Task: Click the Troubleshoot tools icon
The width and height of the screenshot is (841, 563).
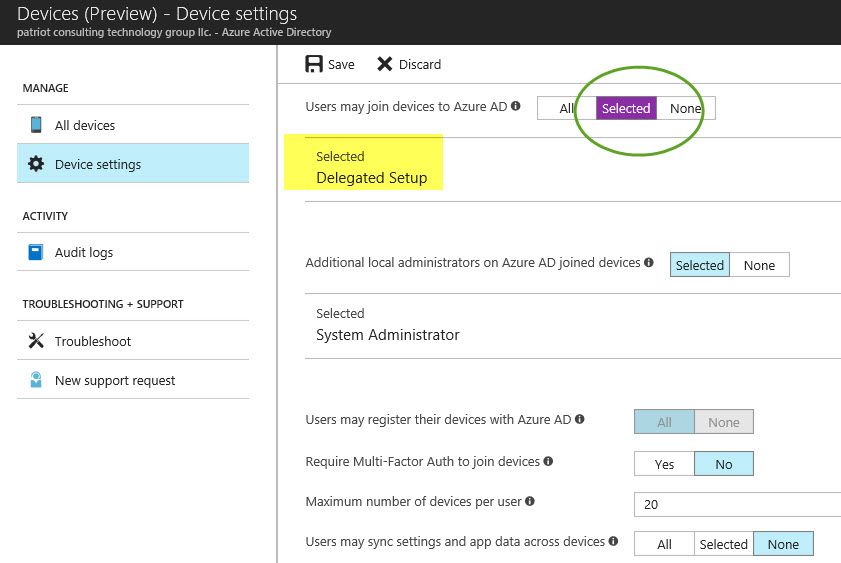Action: tap(36, 341)
